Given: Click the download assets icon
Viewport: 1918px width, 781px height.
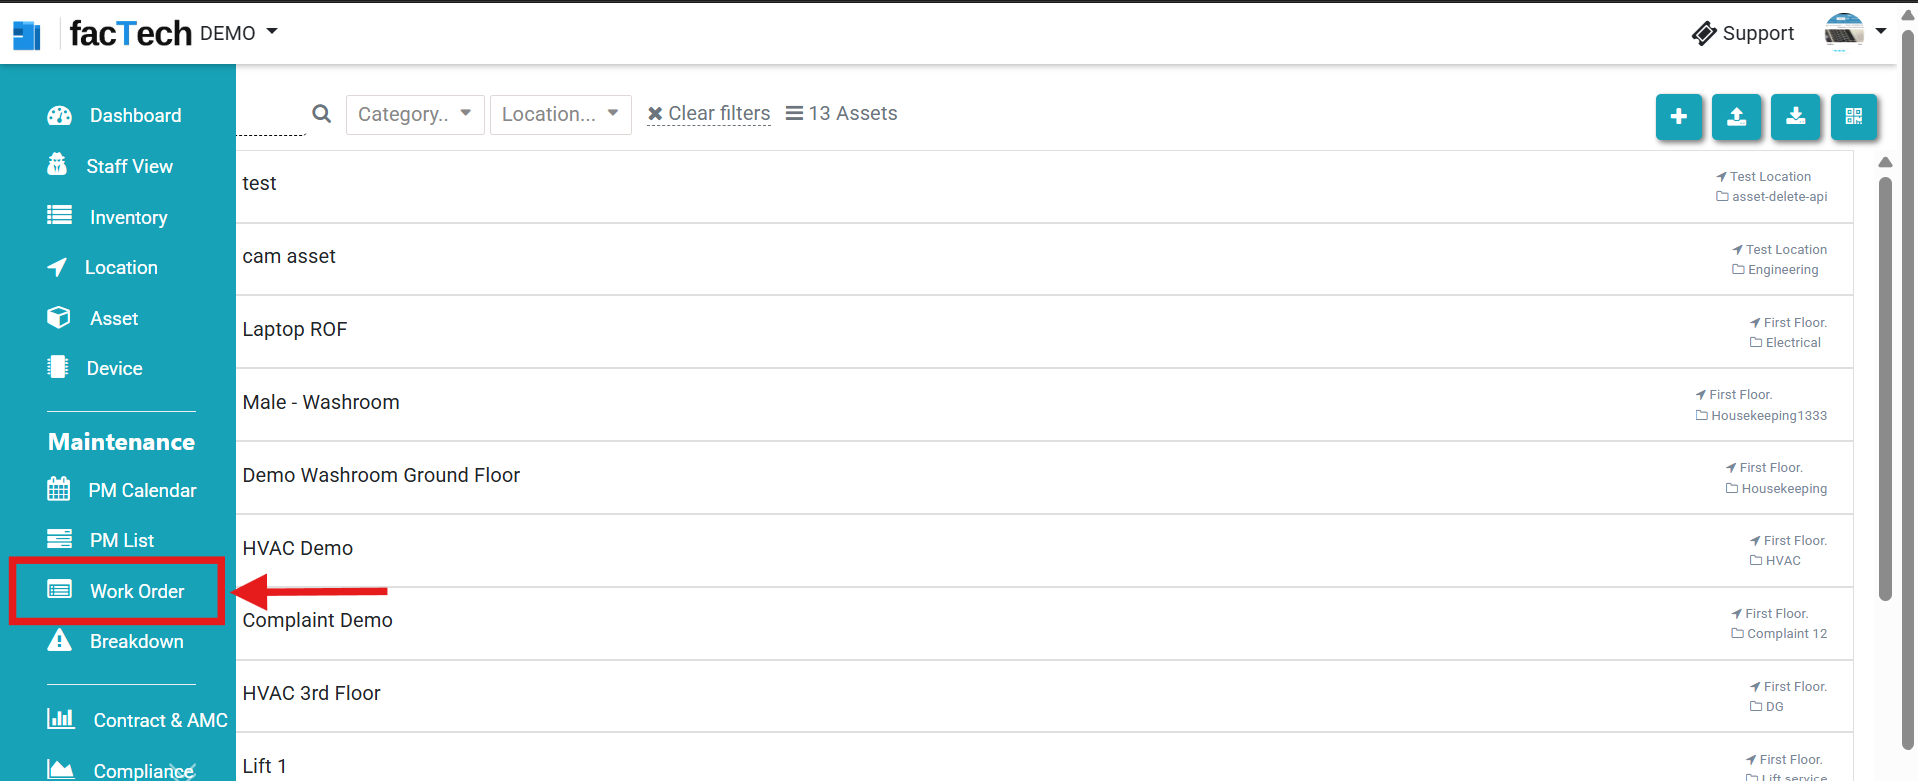Looking at the screenshot, I should [1795, 117].
